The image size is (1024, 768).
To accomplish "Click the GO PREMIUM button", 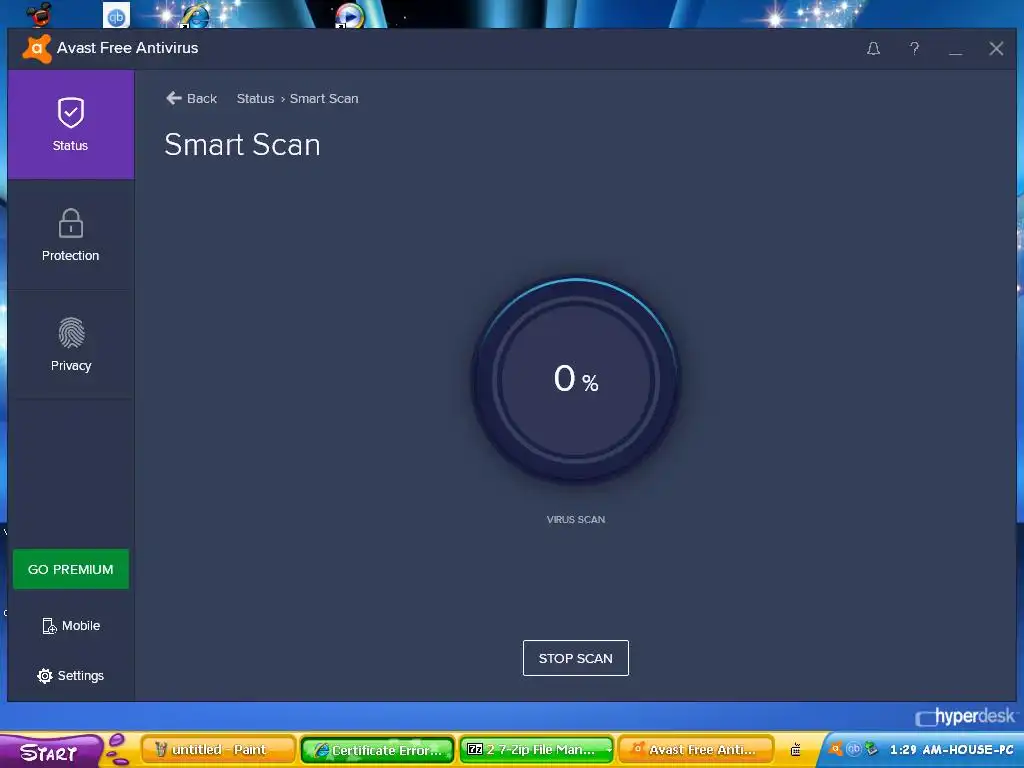I will [71, 569].
